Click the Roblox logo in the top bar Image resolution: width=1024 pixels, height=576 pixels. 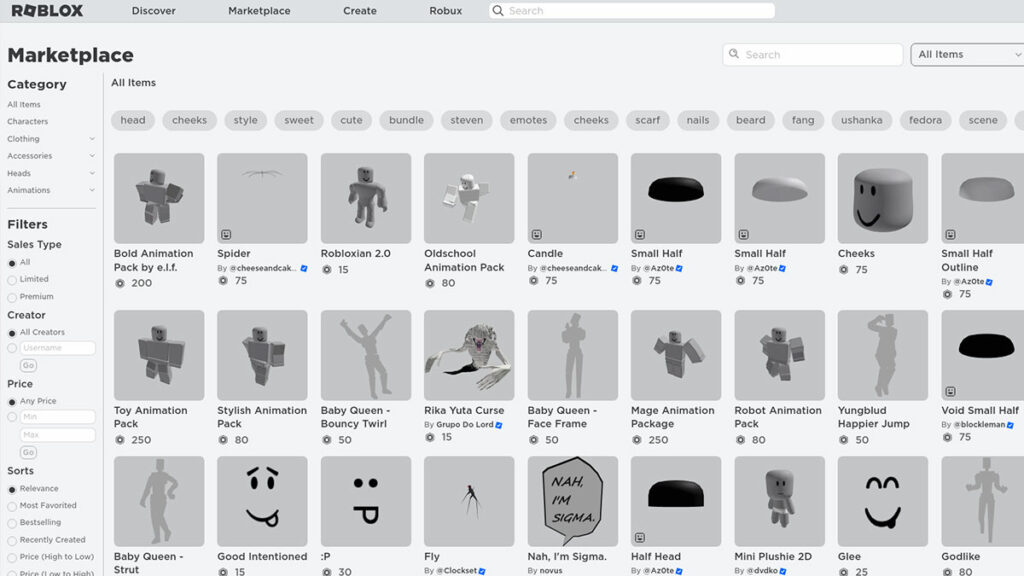pos(48,10)
